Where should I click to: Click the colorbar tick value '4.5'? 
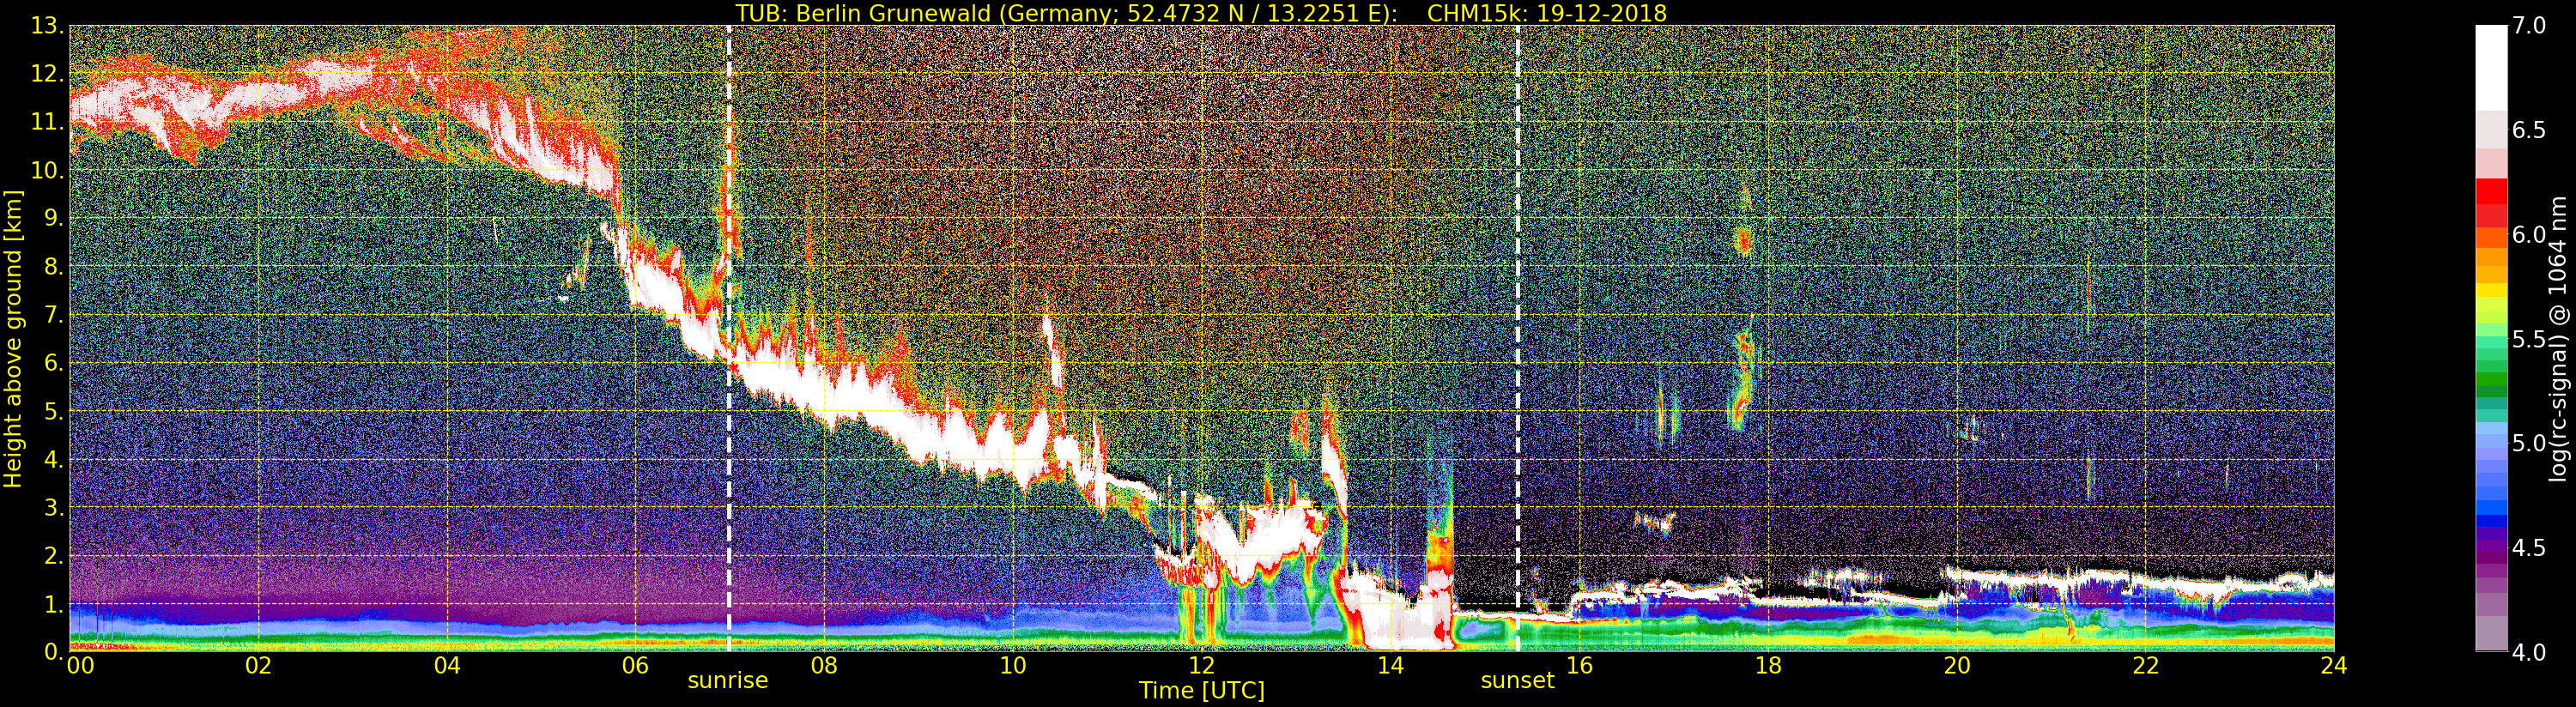pos(2528,548)
